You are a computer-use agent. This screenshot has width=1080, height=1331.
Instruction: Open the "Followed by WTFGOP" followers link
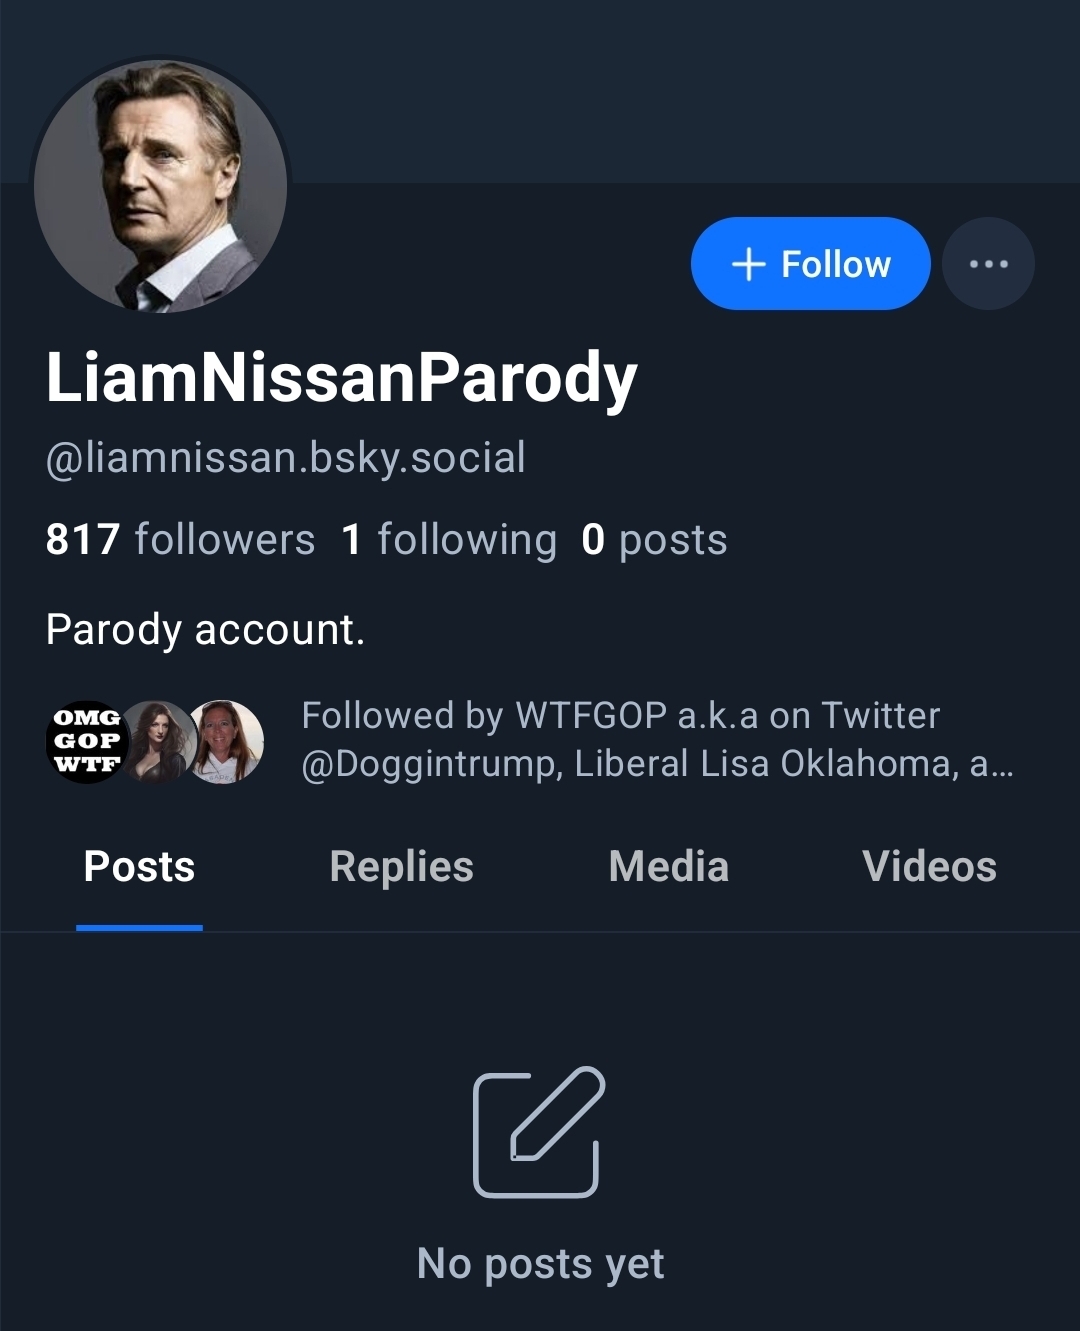pyautogui.click(x=656, y=740)
